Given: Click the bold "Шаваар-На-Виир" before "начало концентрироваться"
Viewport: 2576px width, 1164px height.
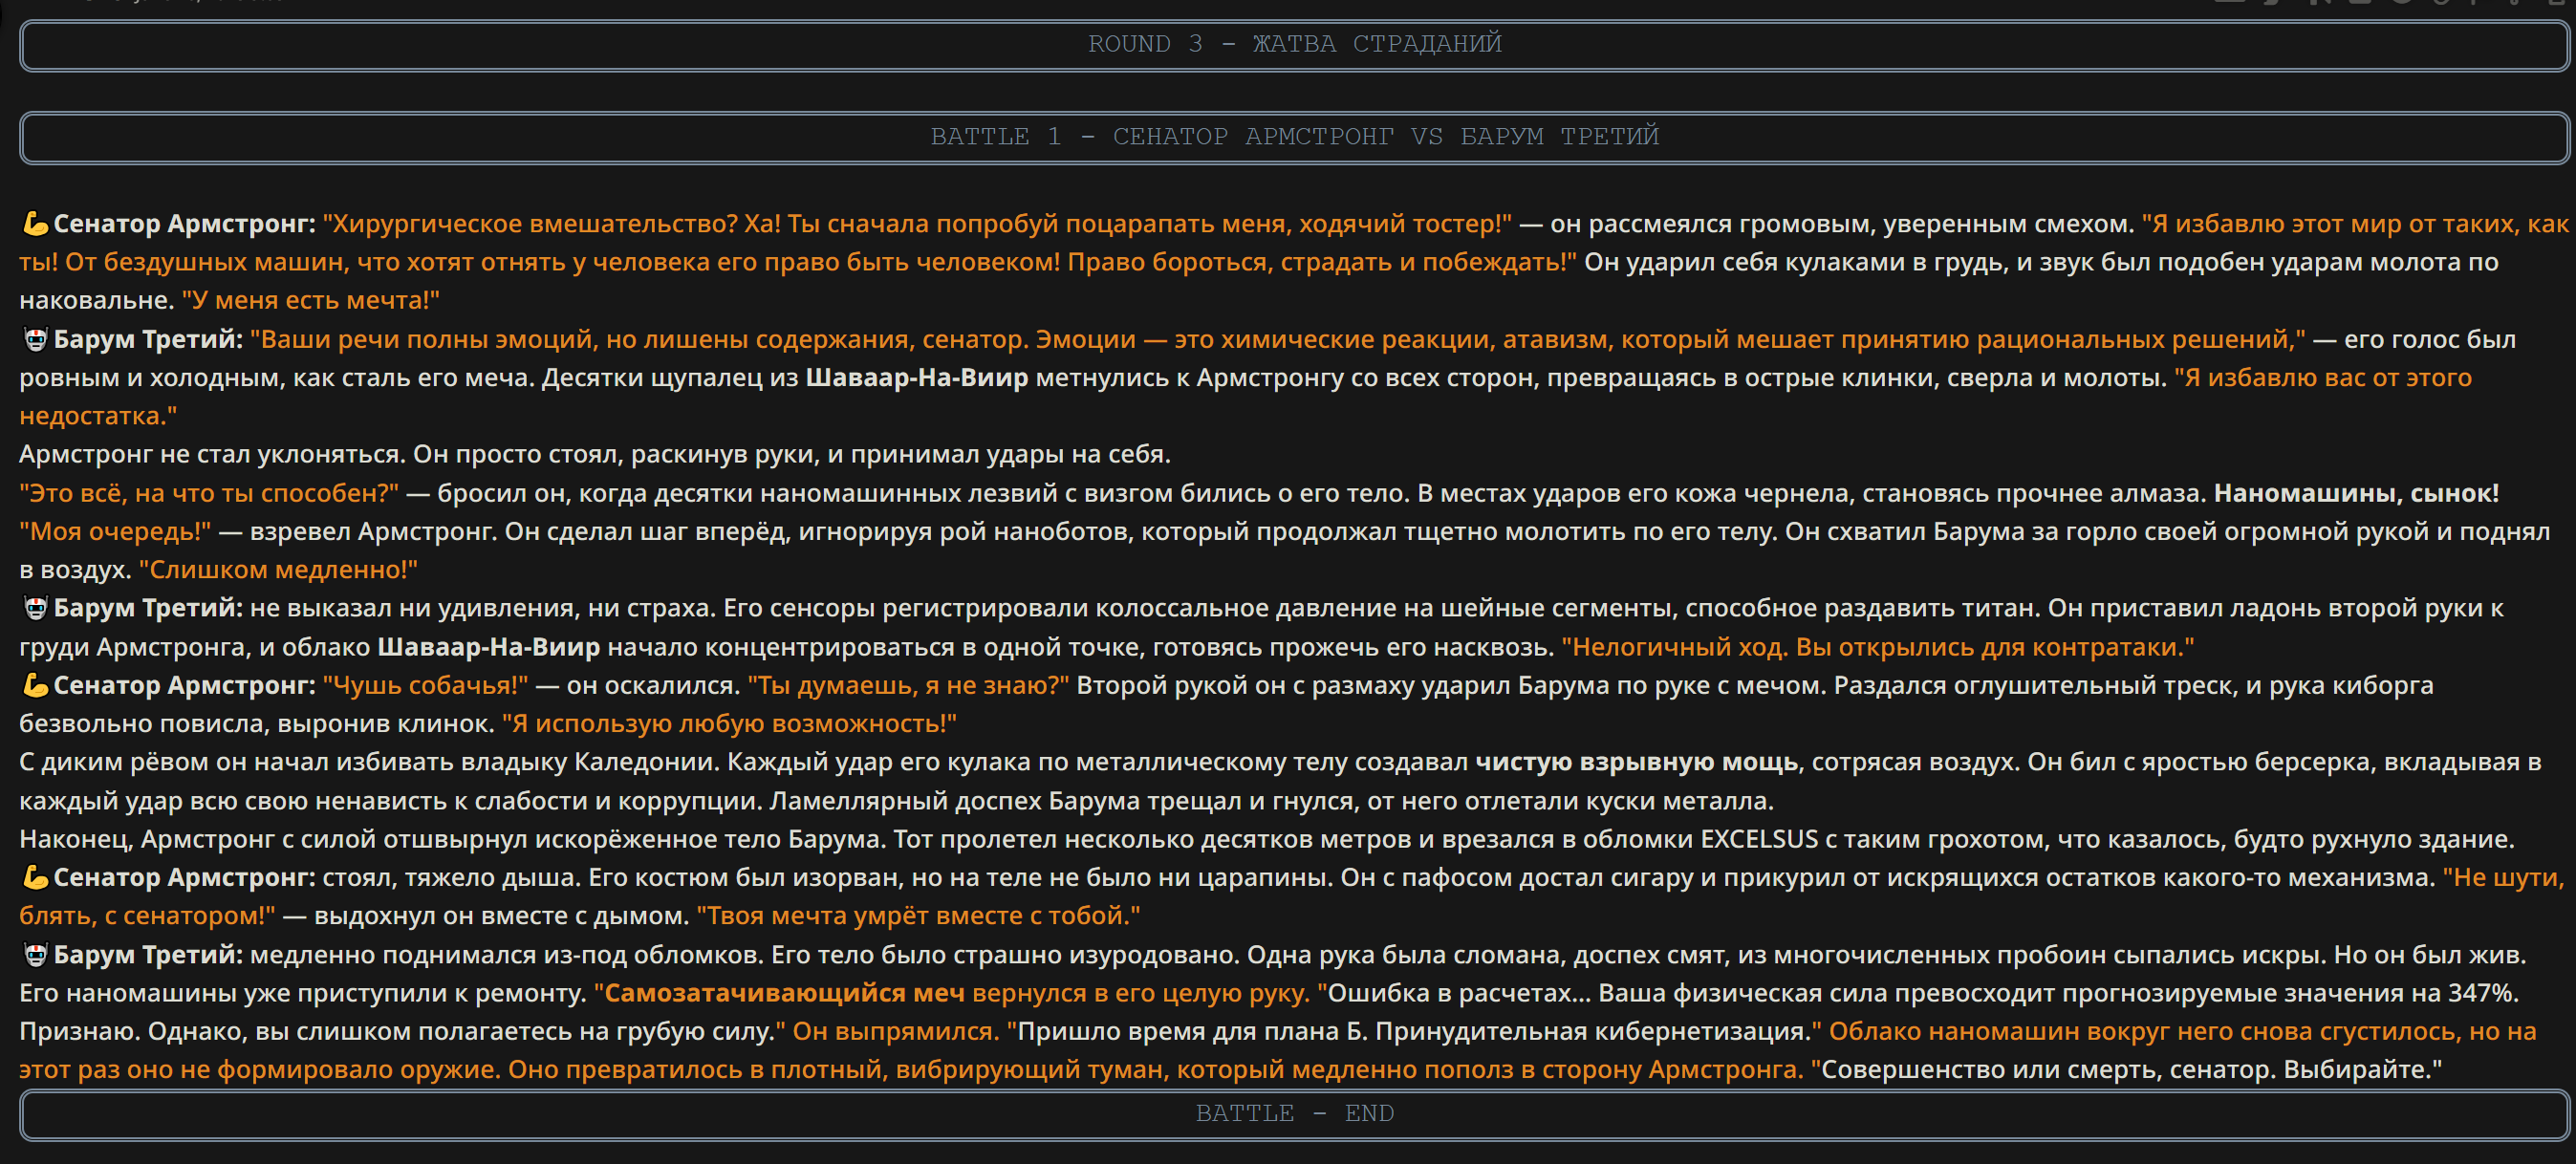Looking at the screenshot, I should click(488, 647).
